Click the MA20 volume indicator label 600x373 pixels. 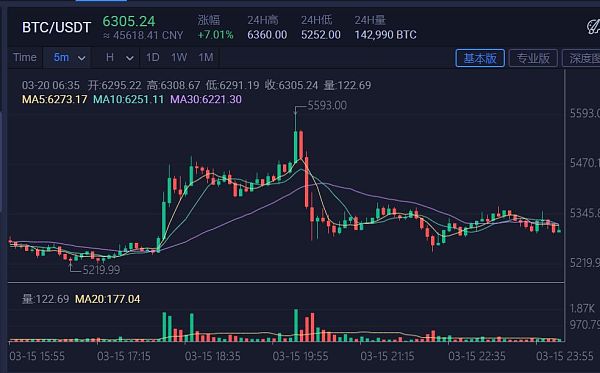(x=108, y=299)
